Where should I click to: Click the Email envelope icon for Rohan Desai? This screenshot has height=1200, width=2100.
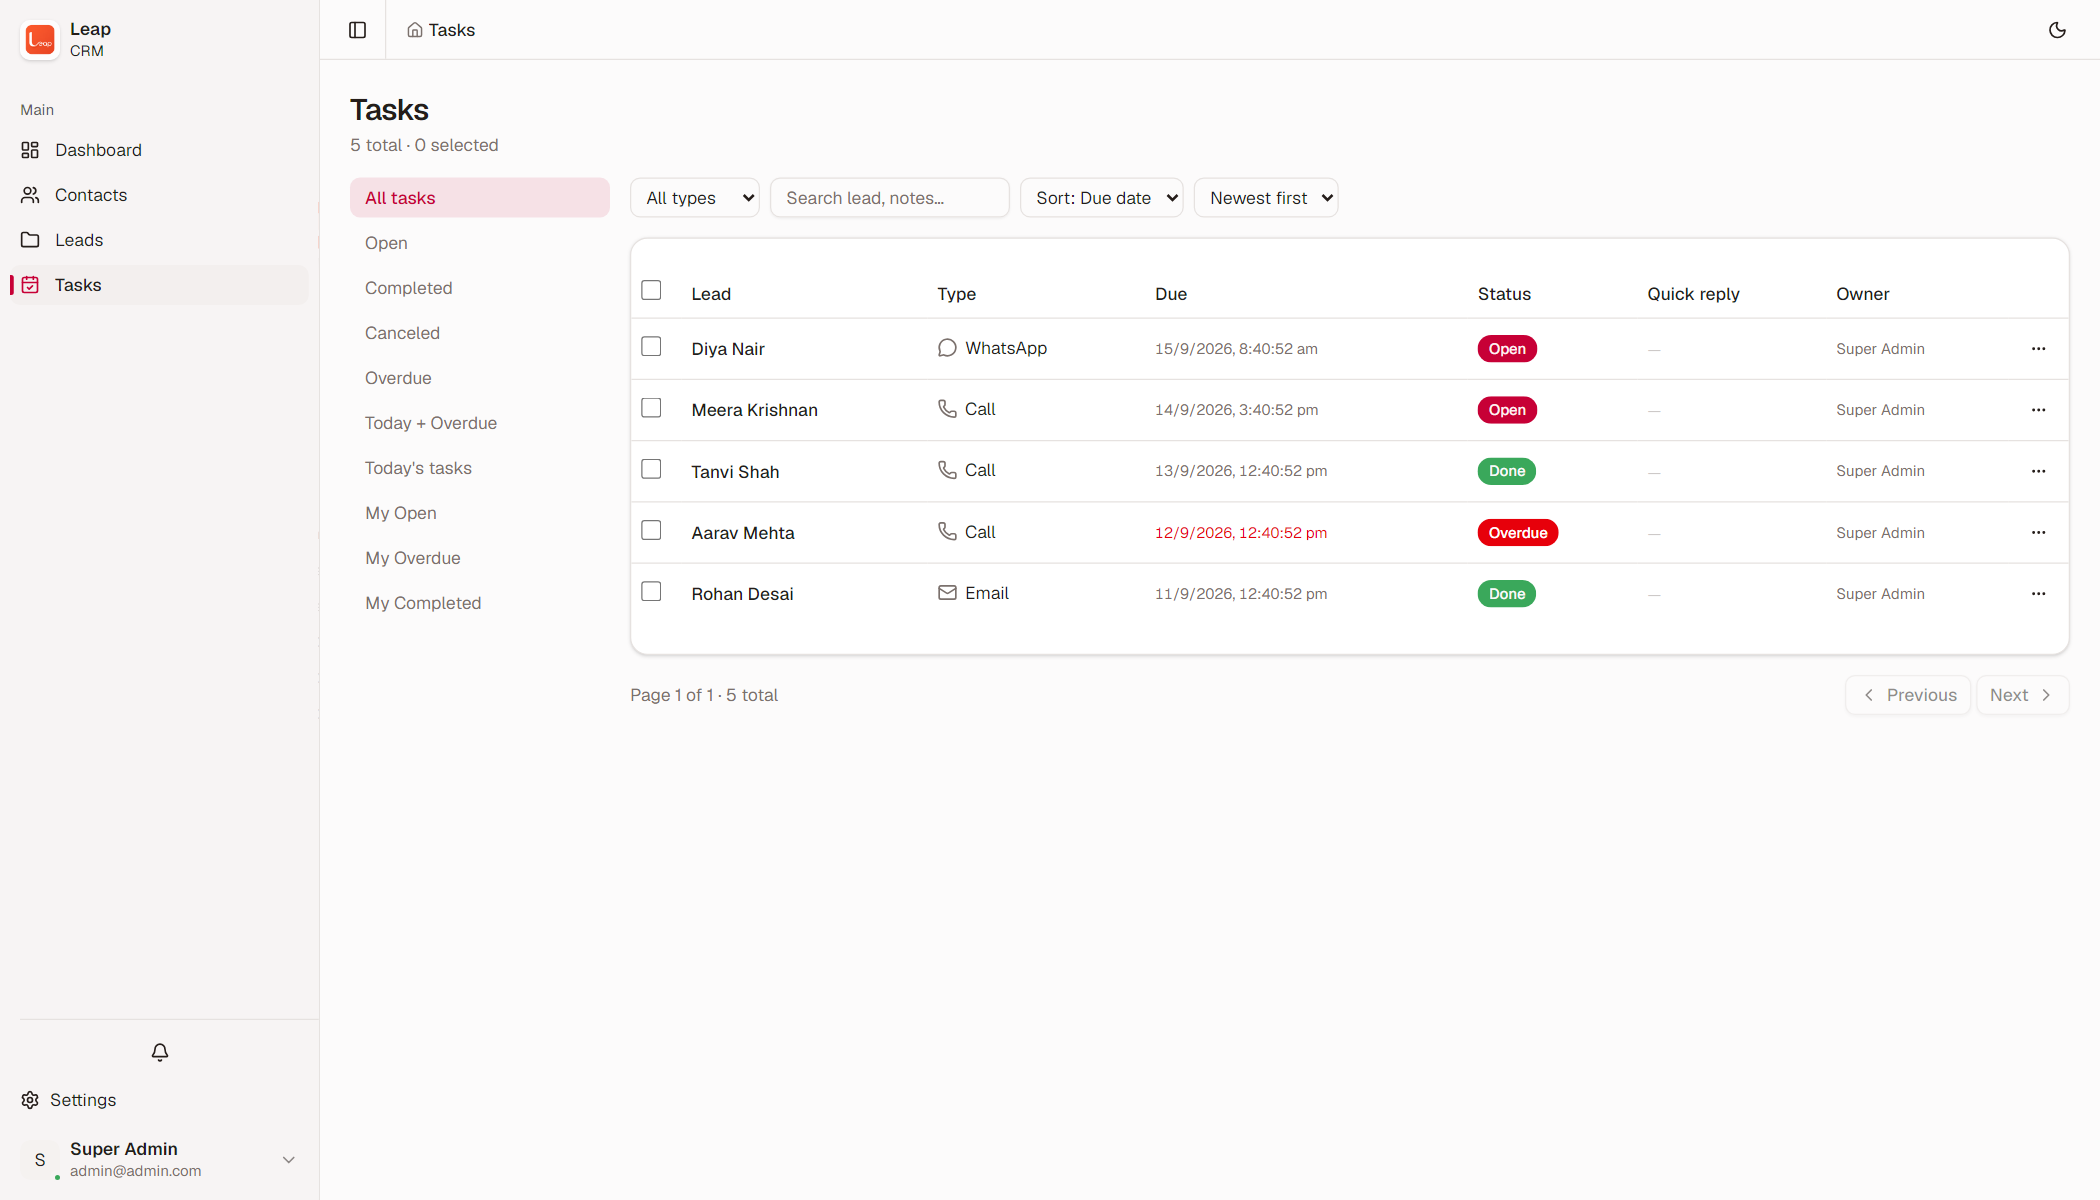[947, 593]
